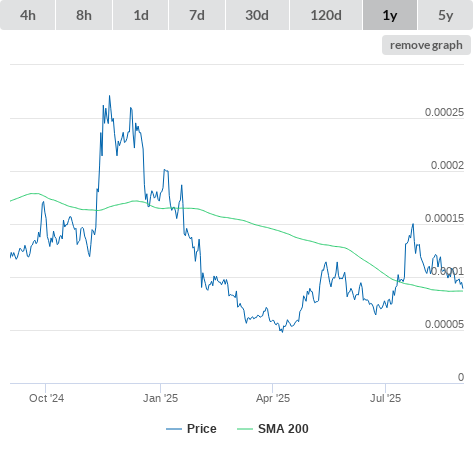Select the 4h time range tab
The height and width of the screenshot is (455, 474).
pyautogui.click(x=28, y=15)
